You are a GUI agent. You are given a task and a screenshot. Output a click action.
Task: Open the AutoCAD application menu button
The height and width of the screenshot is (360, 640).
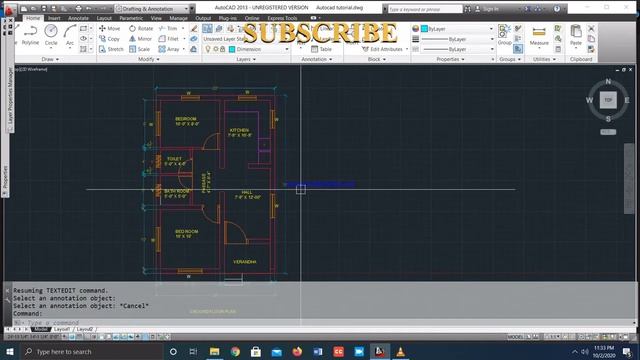point(9,11)
